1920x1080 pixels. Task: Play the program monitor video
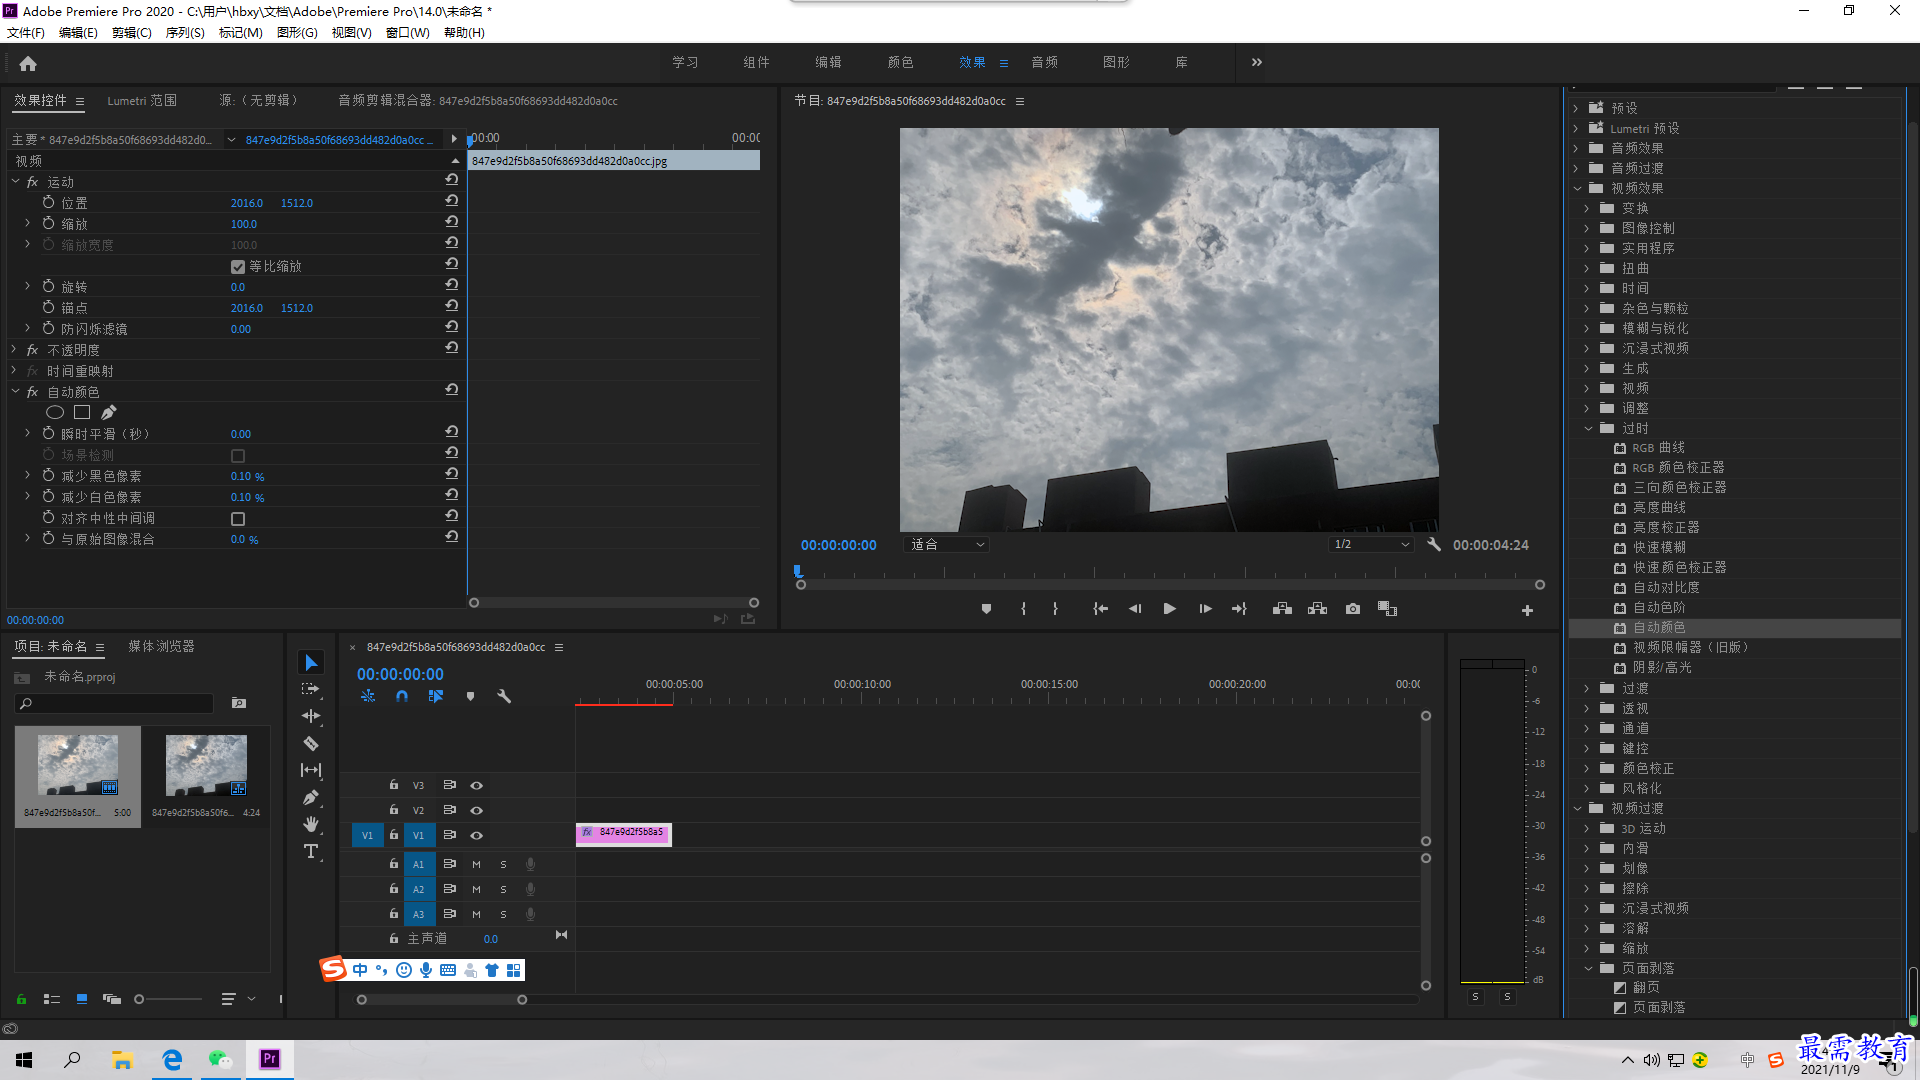point(1169,609)
